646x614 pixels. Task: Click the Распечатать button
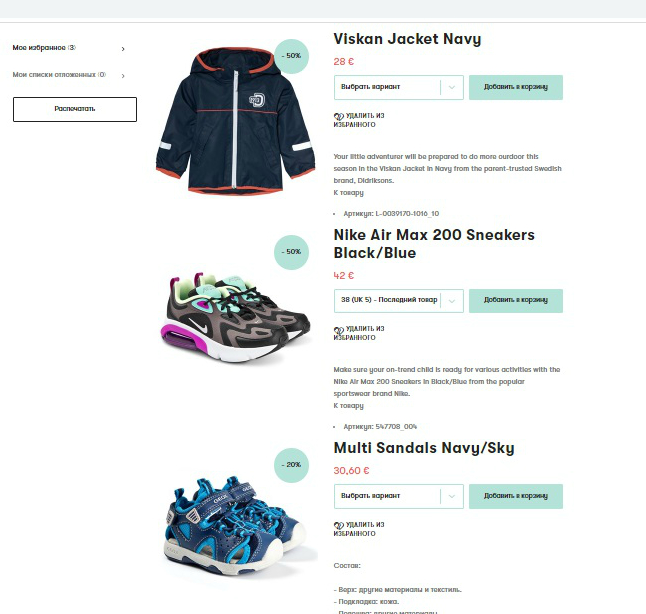75,109
